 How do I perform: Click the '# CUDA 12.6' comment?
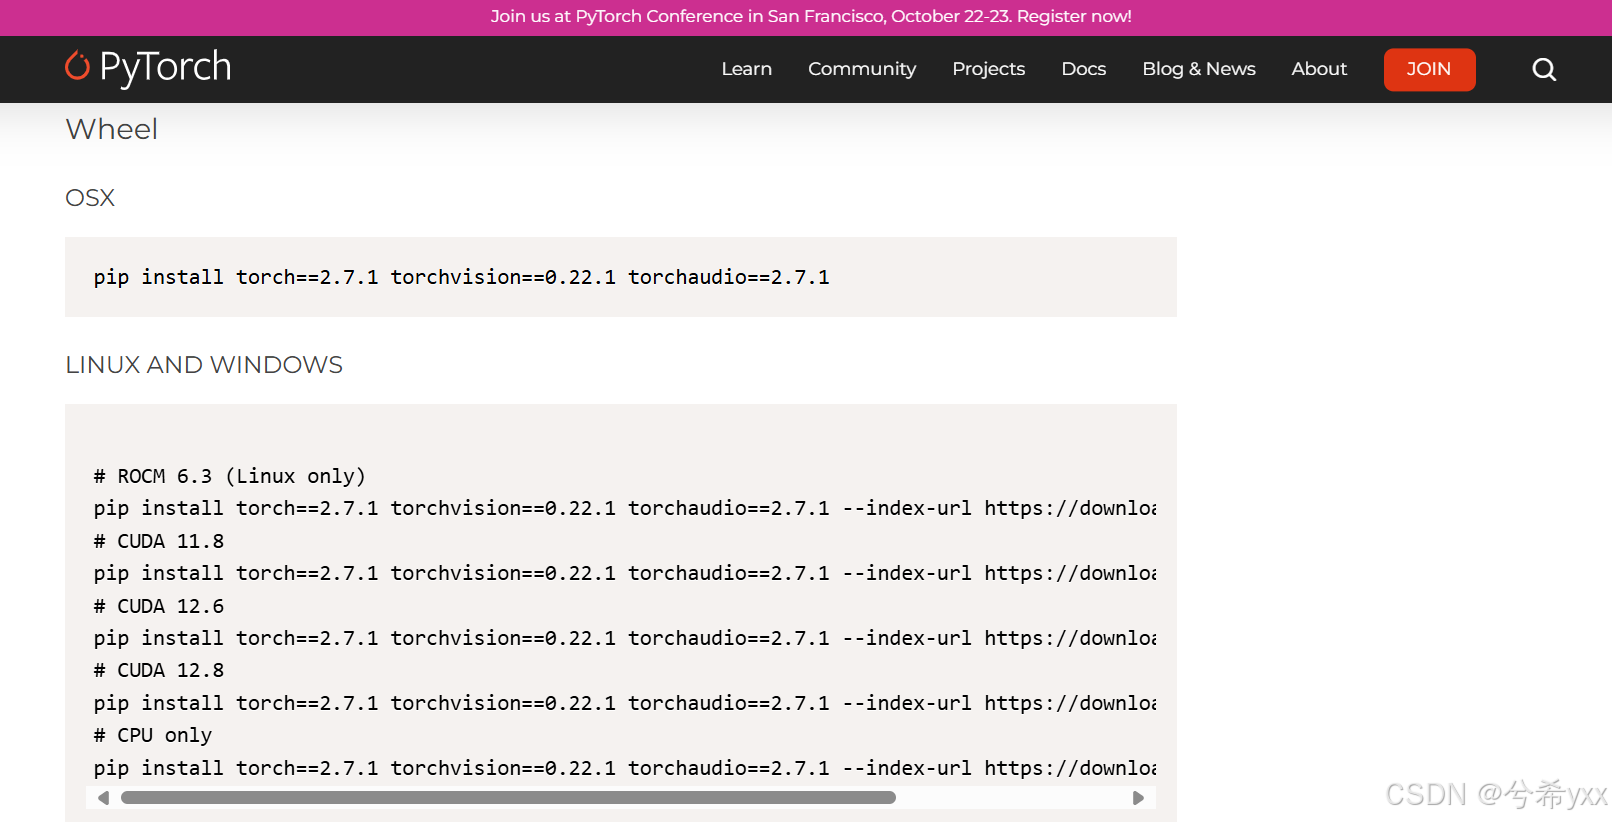tap(158, 606)
